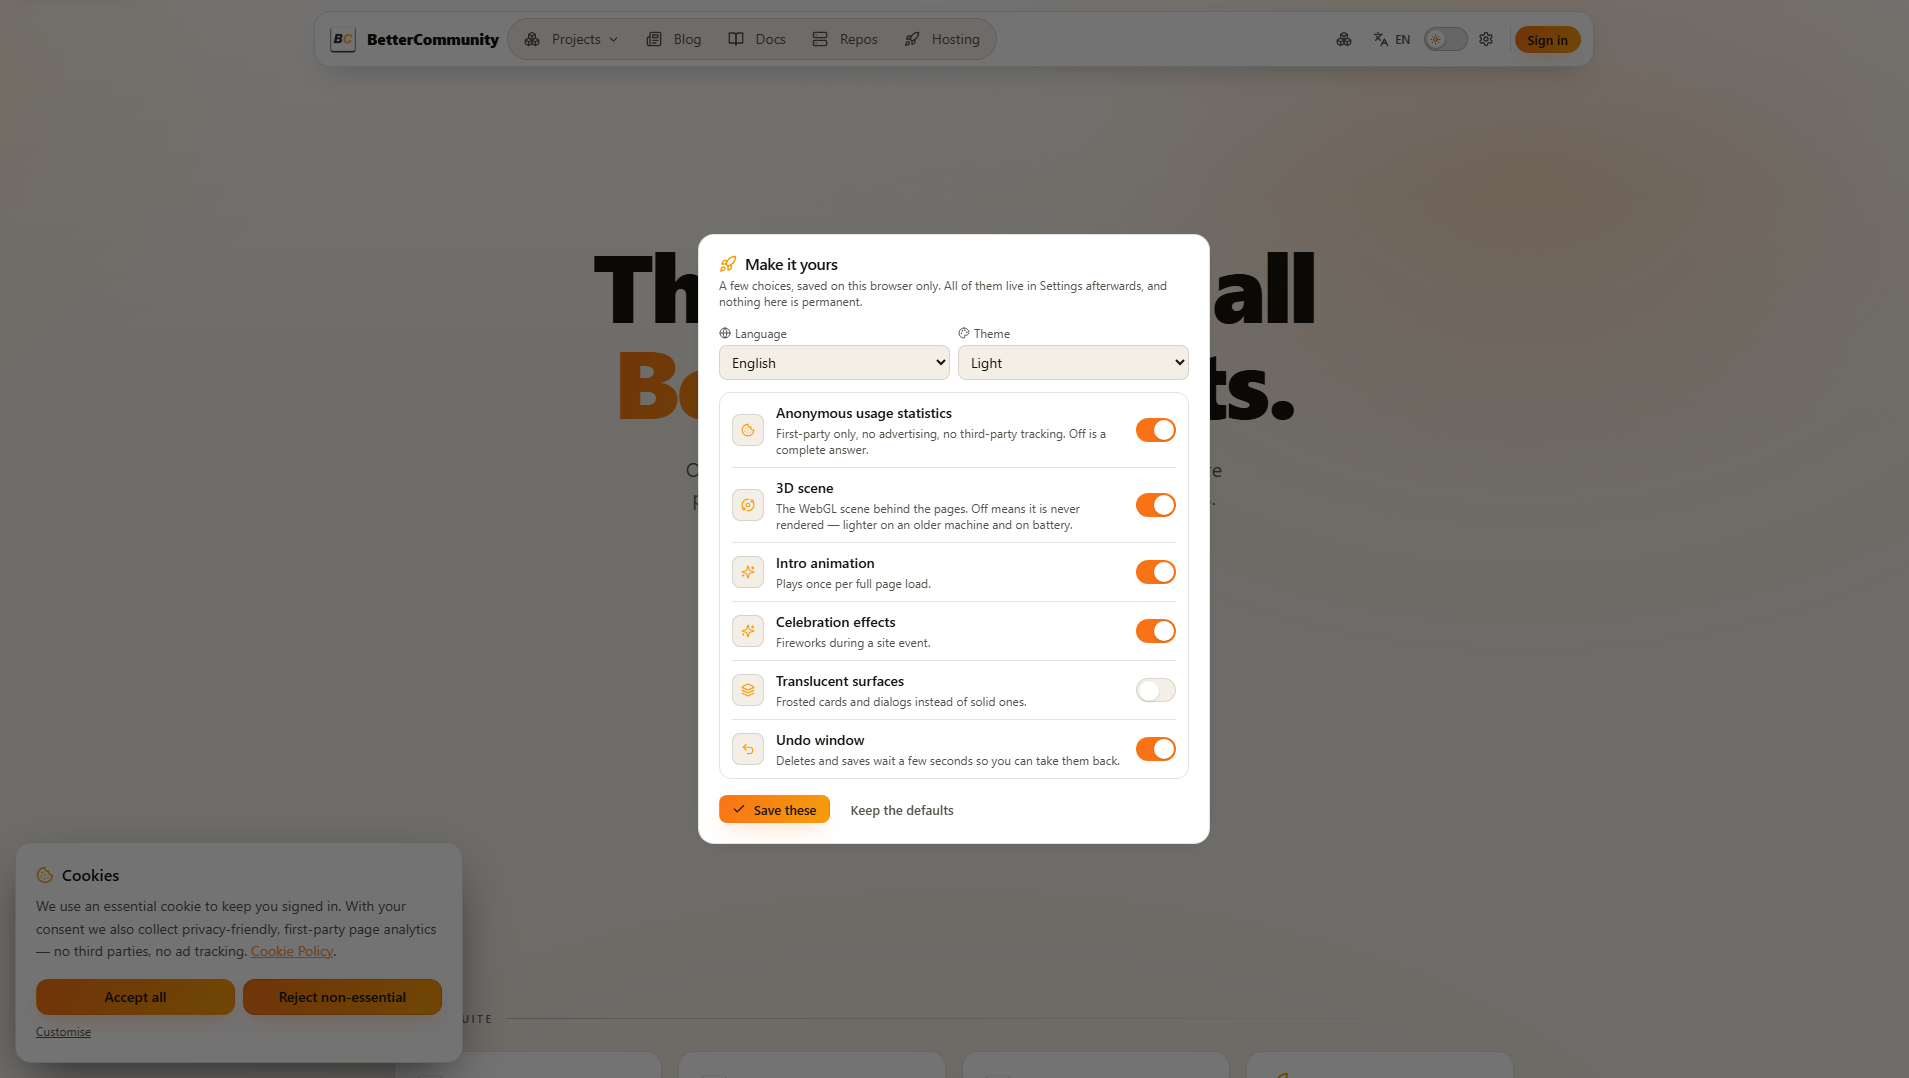Enable Translucent surfaces toggle

pyautogui.click(x=1155, y=690)
